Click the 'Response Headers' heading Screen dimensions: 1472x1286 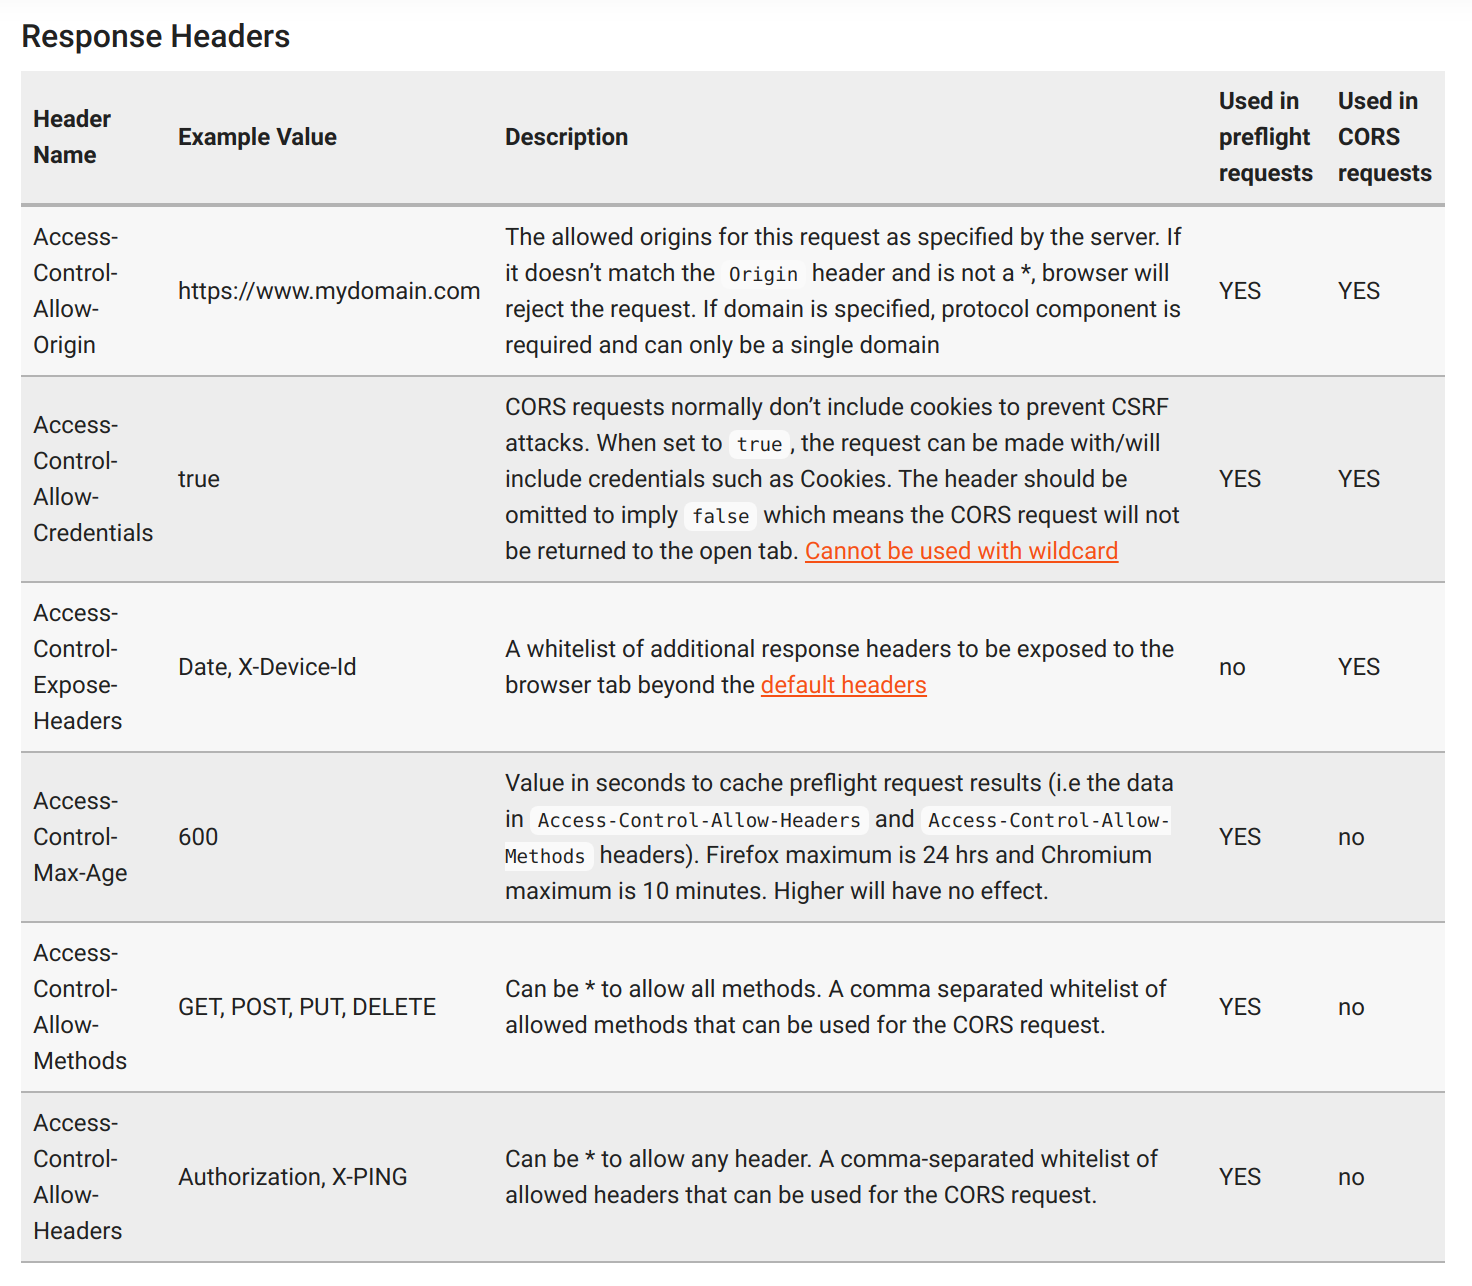point(156,36)
